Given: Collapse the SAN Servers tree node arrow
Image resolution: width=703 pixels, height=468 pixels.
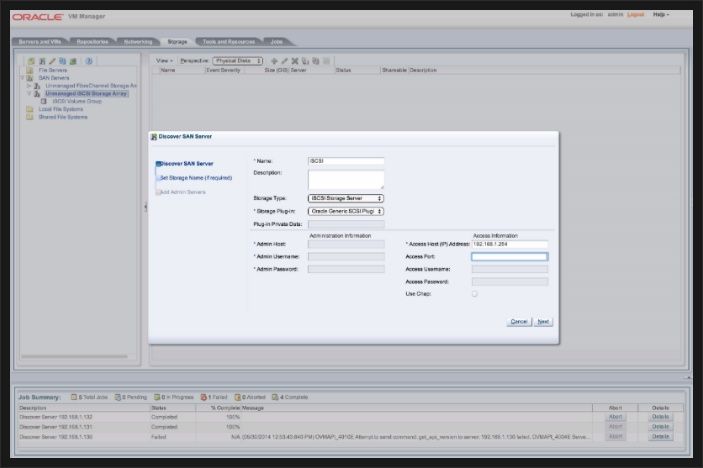Looking at the screenshot, I should point(22,78).
